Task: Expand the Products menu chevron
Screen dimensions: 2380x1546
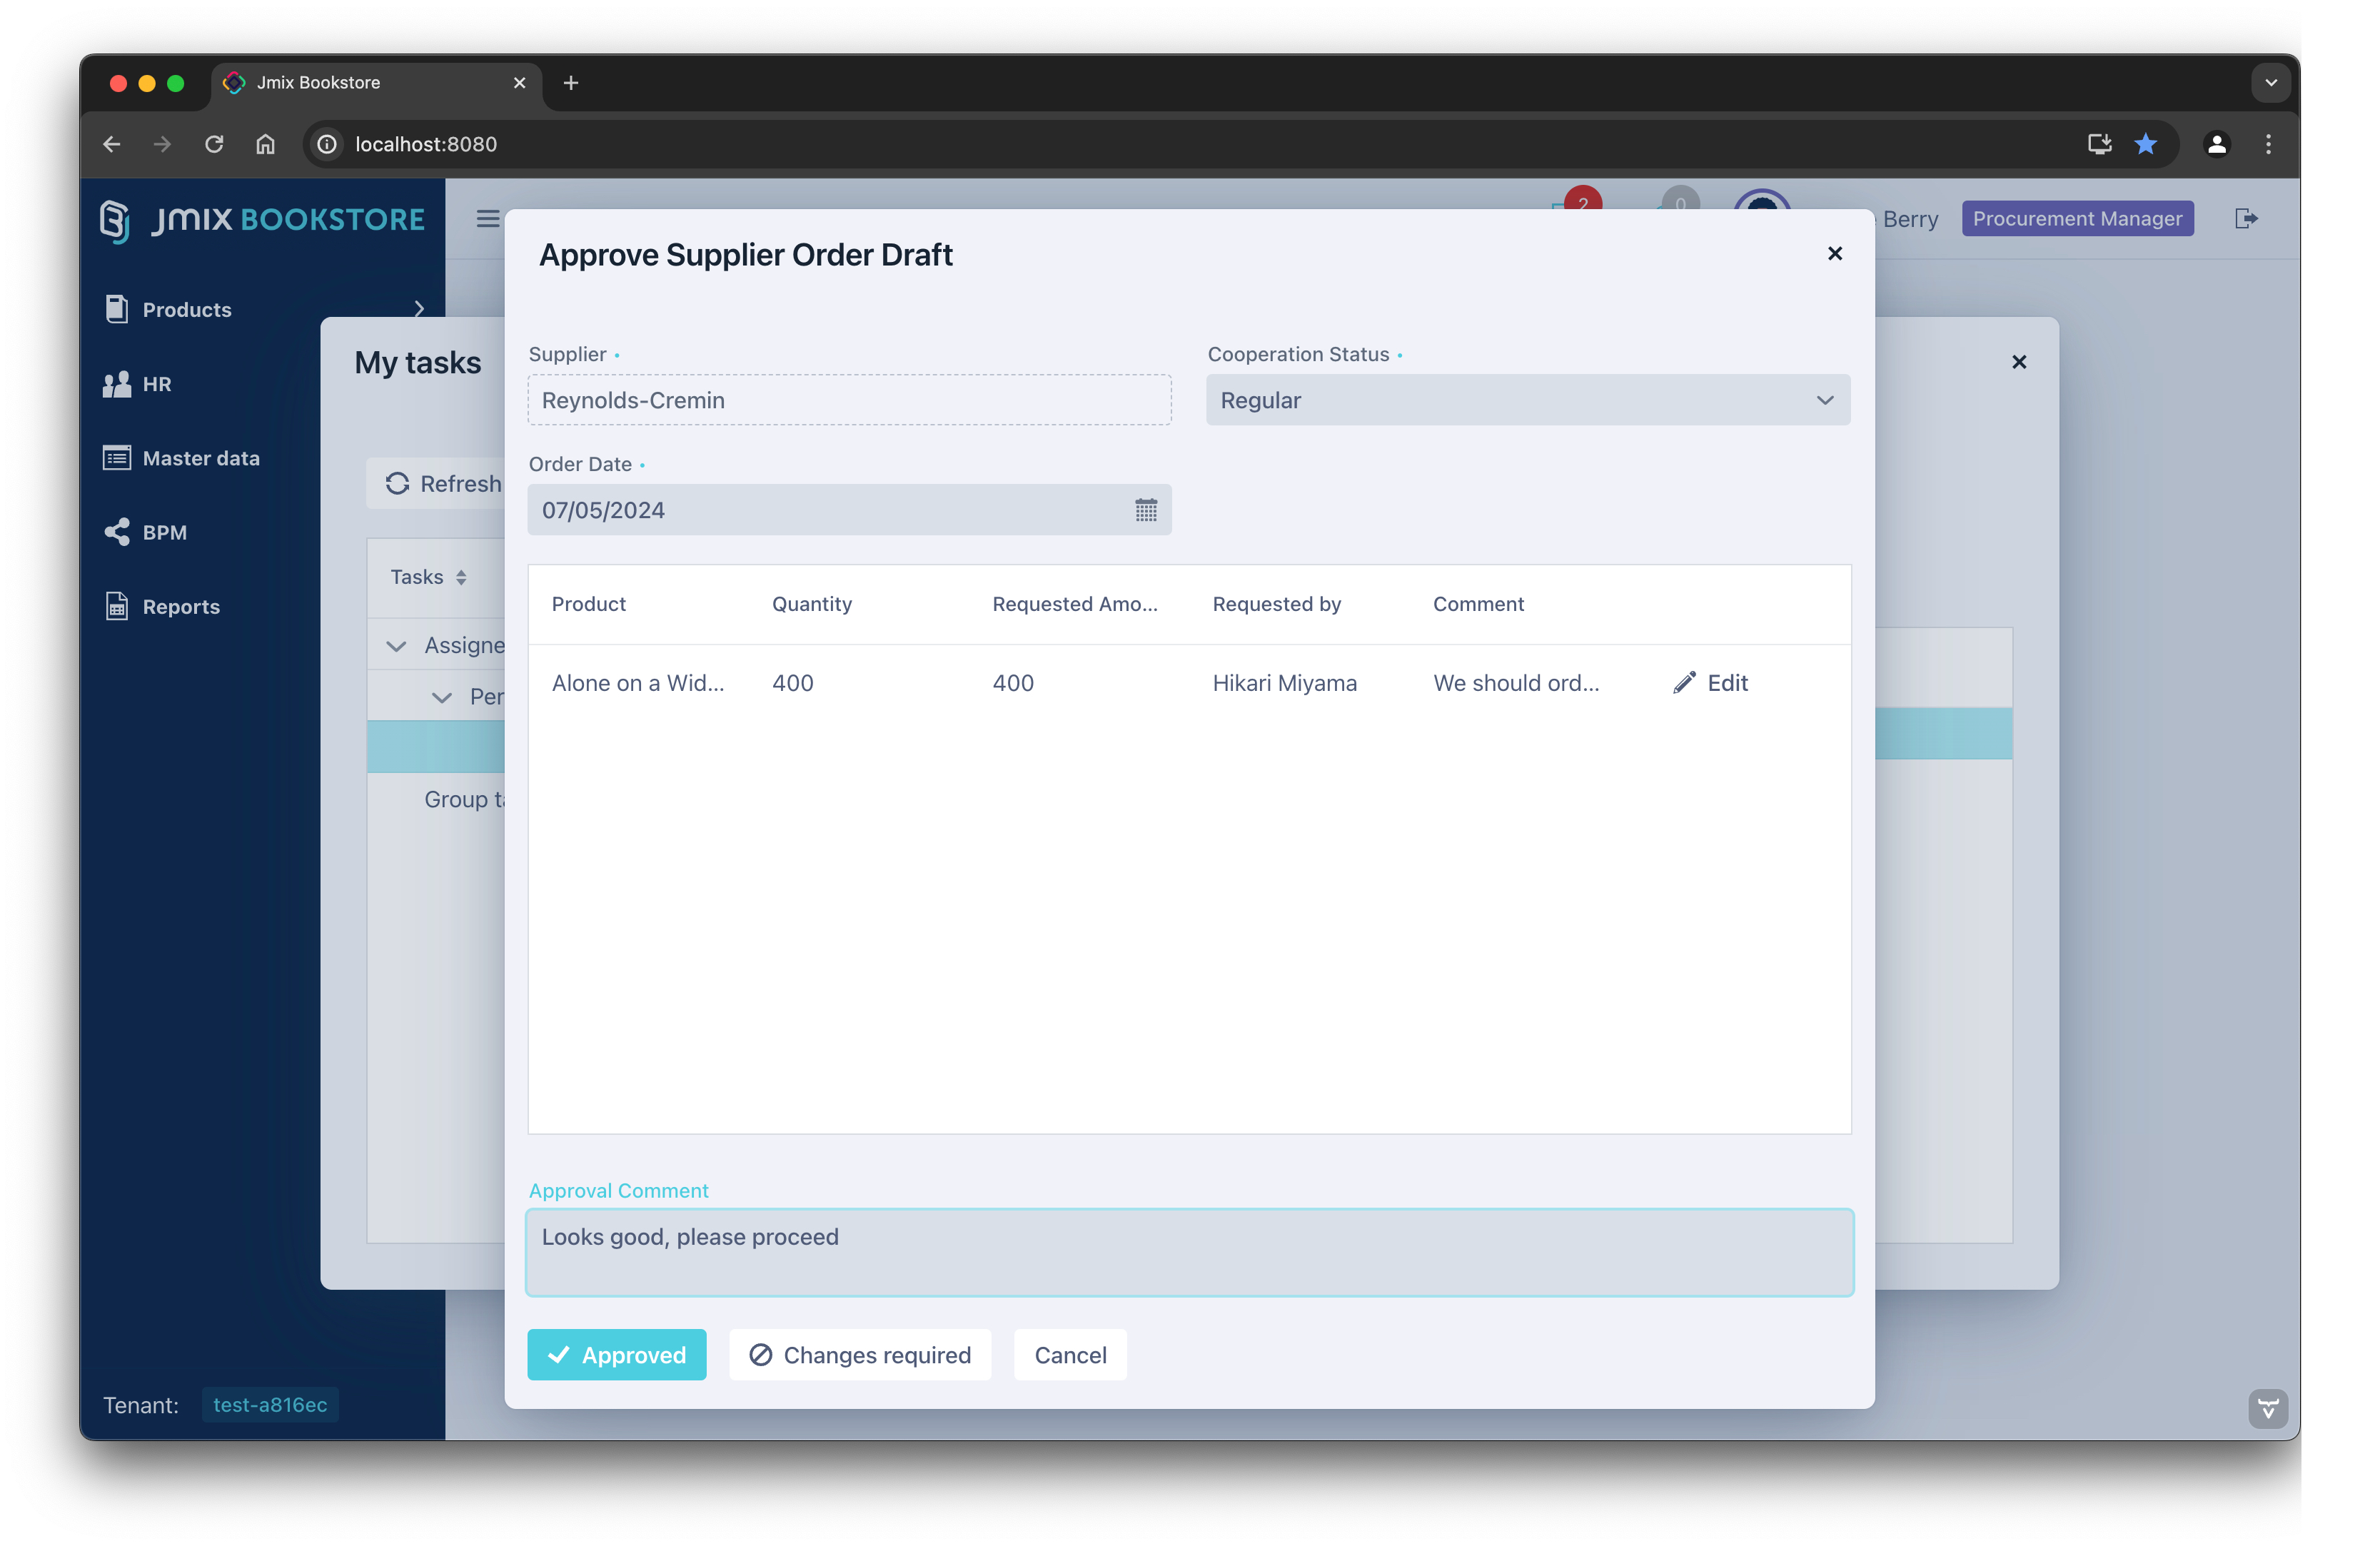Action: click(x=419, y=309)
